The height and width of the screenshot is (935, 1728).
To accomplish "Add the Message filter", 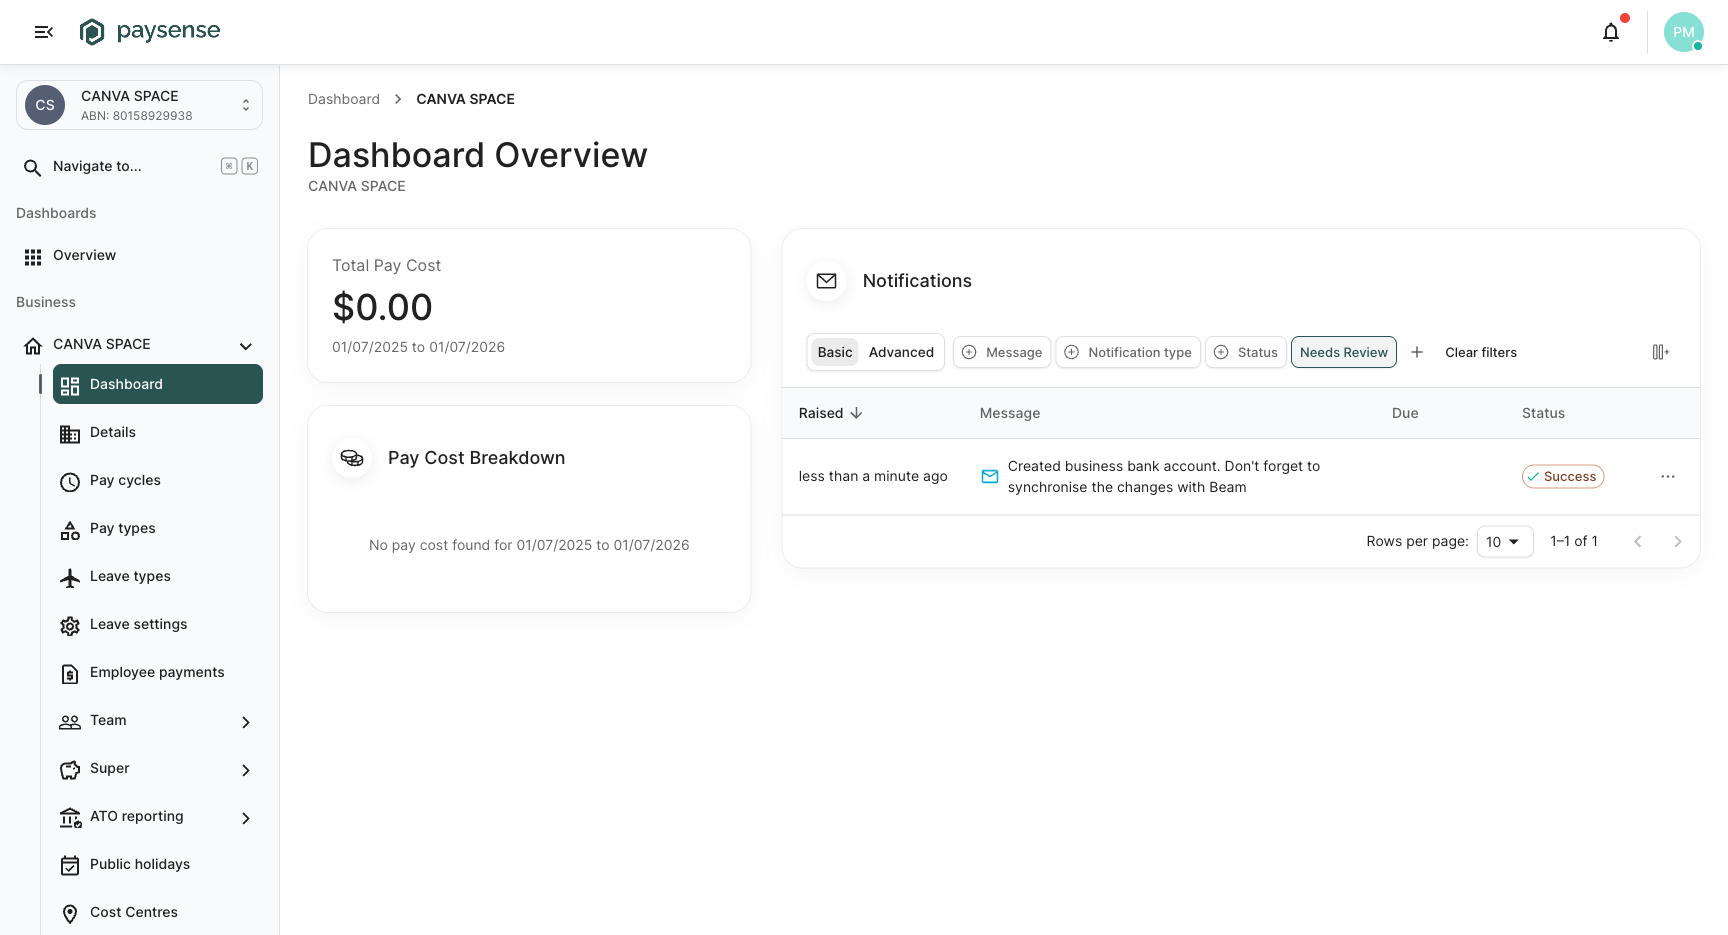I will click(1002, 352).
